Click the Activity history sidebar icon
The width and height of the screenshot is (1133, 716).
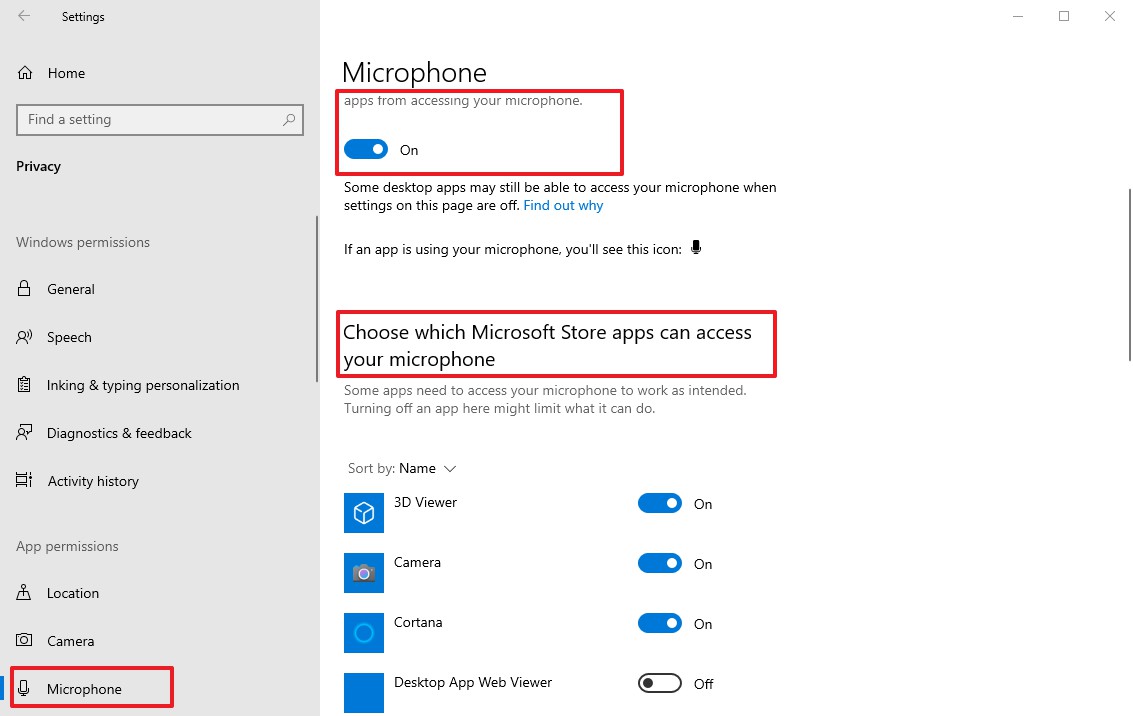(x=25, y=481)
